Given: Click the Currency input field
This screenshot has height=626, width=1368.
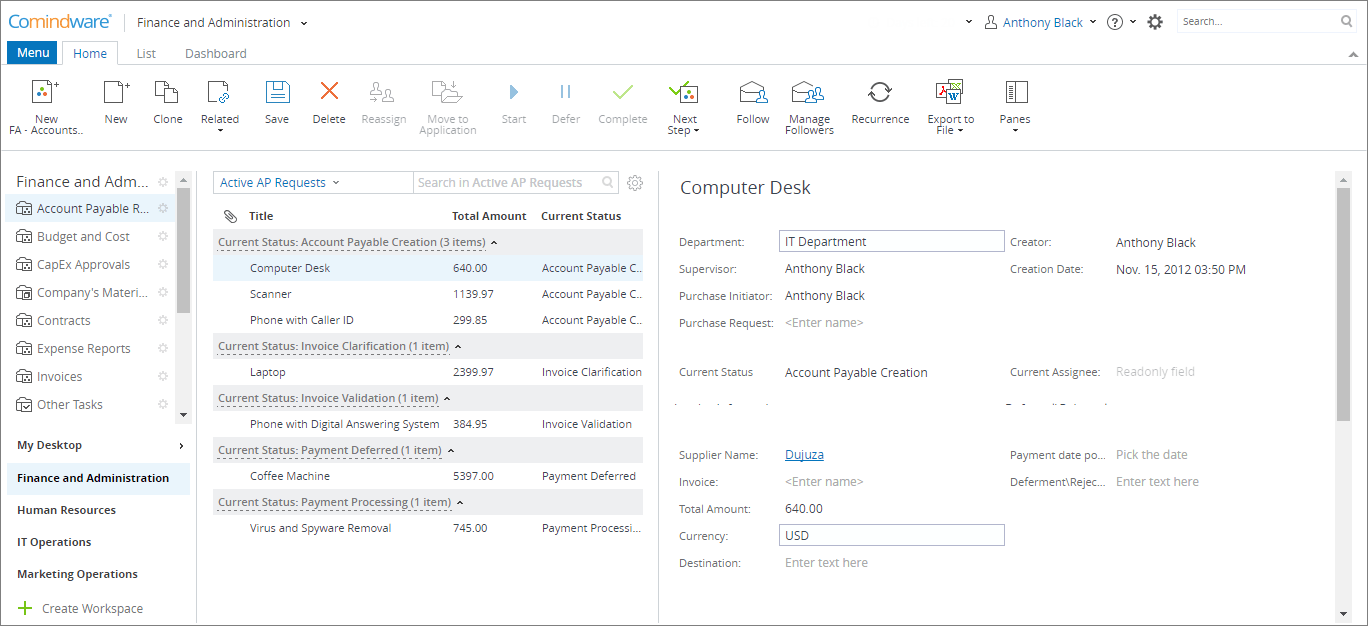Looking at the screenshot, I should pos(891,536).
